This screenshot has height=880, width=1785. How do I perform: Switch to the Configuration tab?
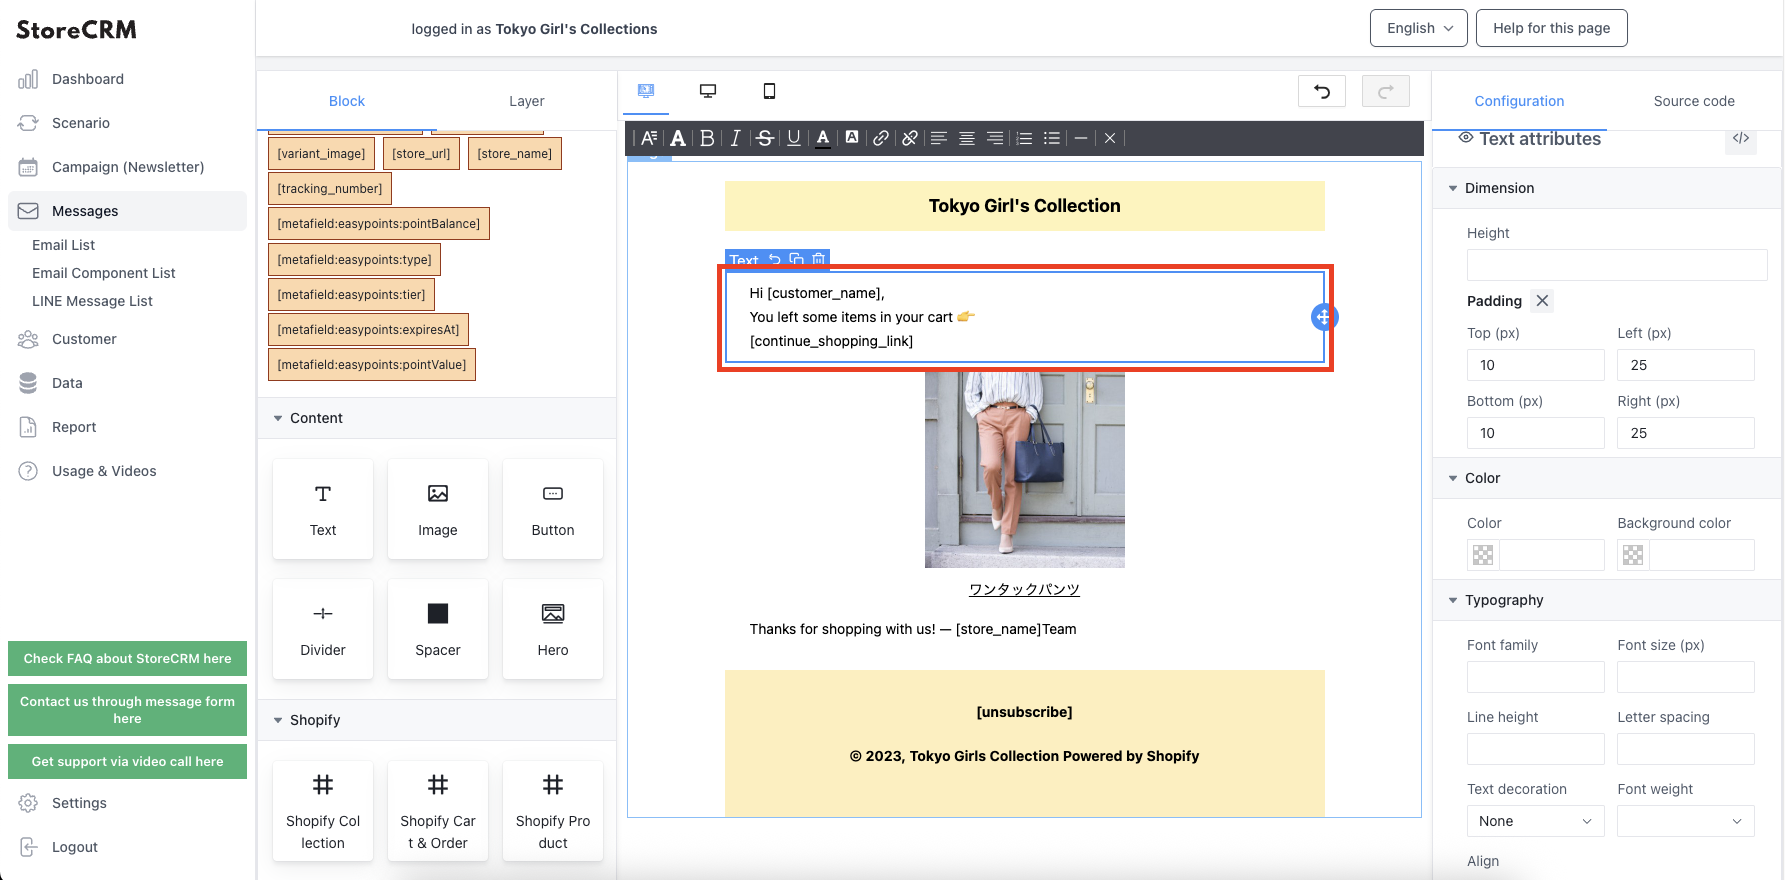point(1519,101)
